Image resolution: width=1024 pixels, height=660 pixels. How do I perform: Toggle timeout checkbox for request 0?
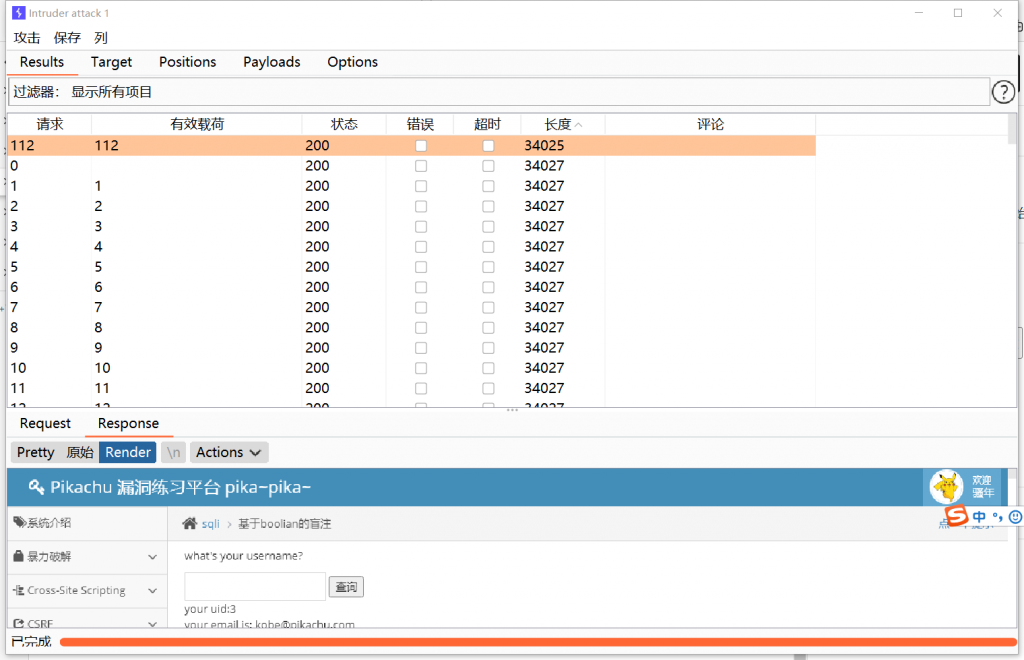[488, 166]
